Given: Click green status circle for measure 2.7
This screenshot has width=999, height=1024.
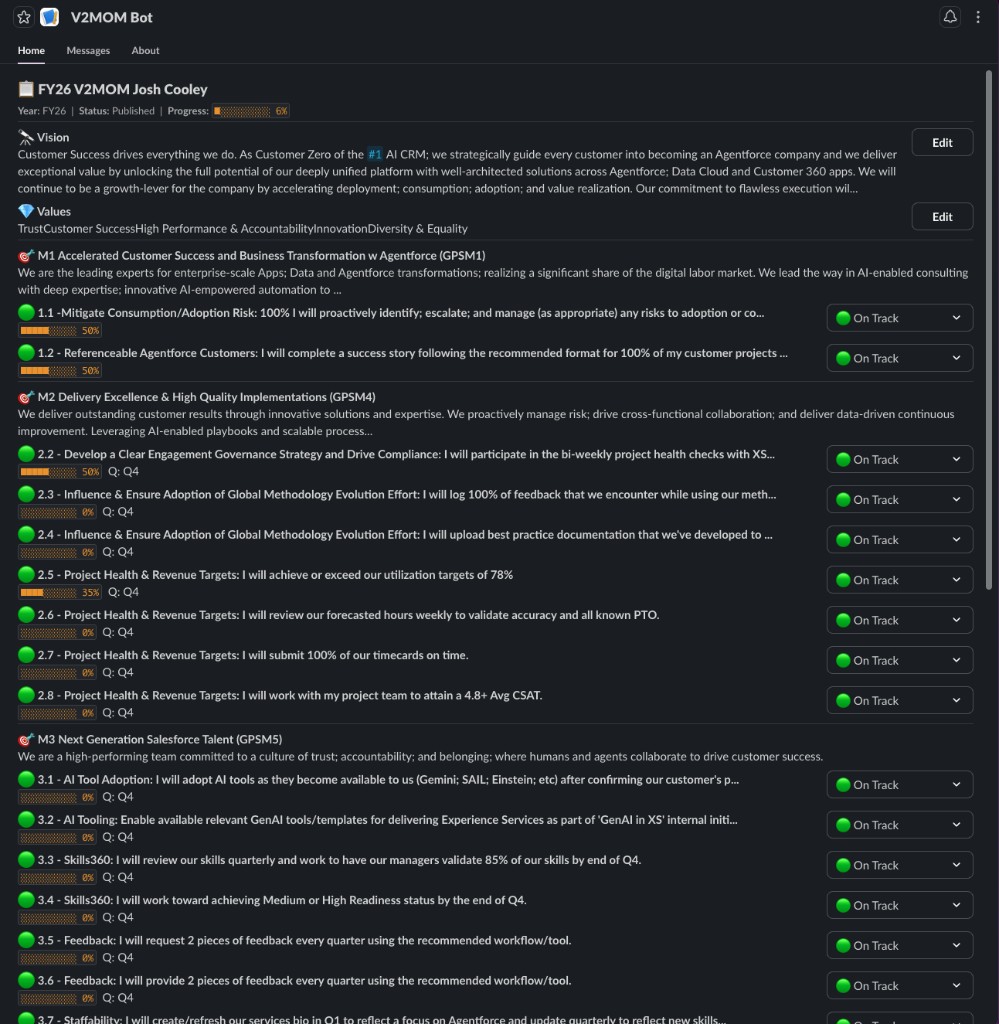Looking at the screenshot, I should (x=26, y=655).
